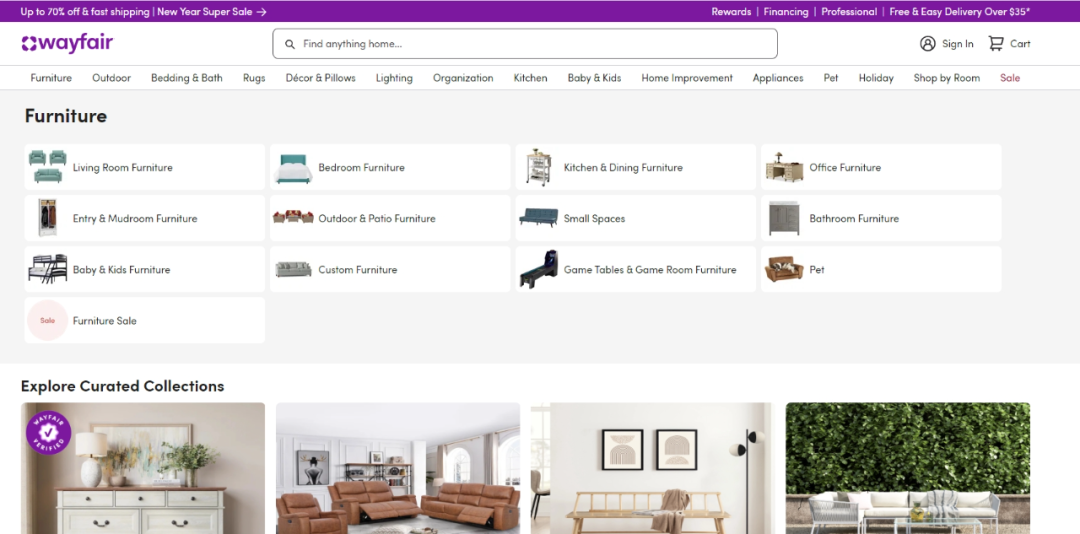Click the Up to 70% off promo text

[85, 12]
